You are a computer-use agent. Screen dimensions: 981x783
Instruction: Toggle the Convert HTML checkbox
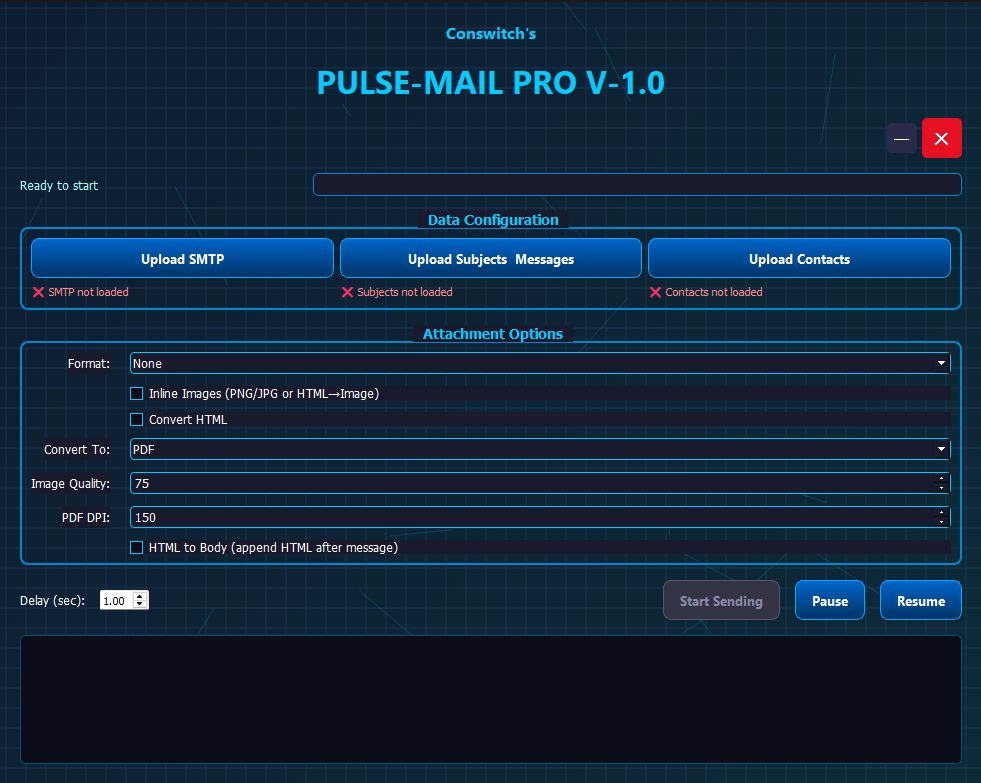pyautogui.click(x=137, y=420)
